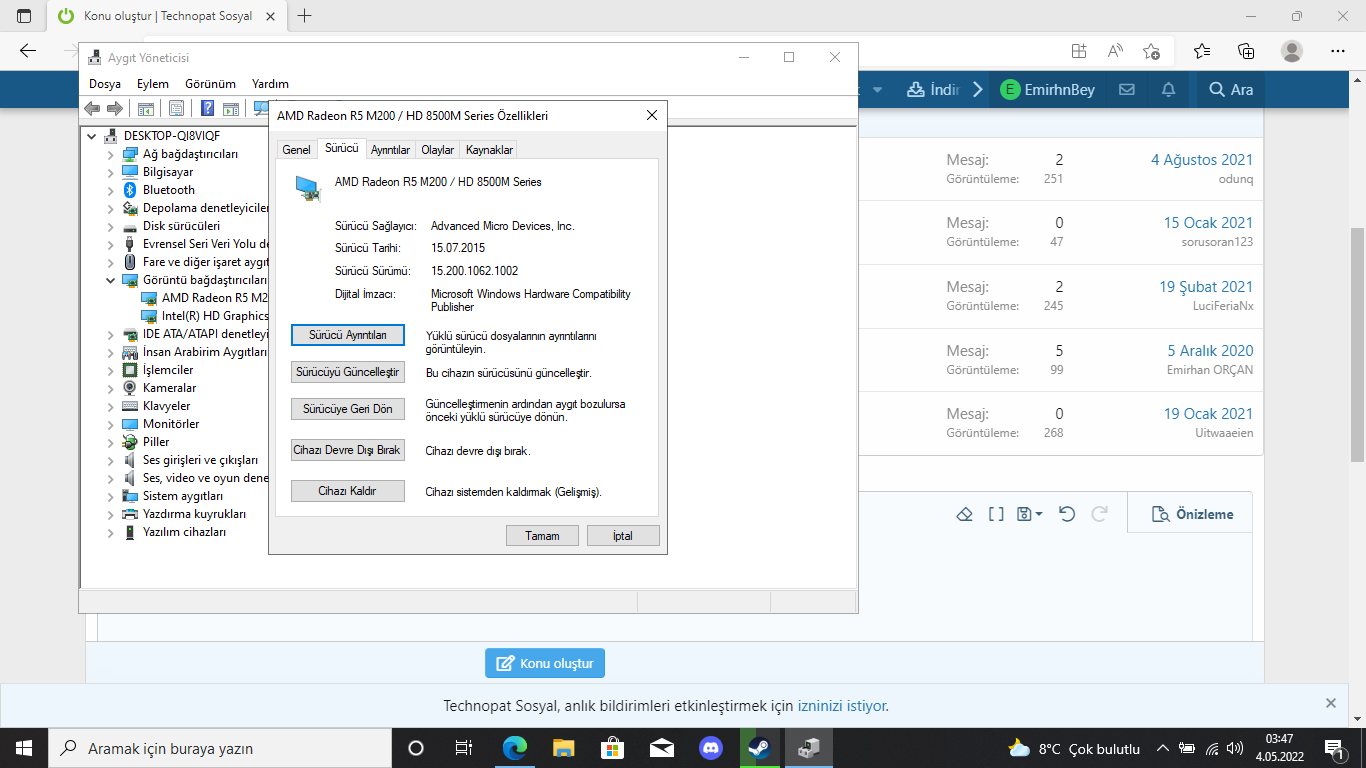The height and width of the screenshot is (768, 1366).
Task: Open the Yardım menu
Action: tap(270, 84)
